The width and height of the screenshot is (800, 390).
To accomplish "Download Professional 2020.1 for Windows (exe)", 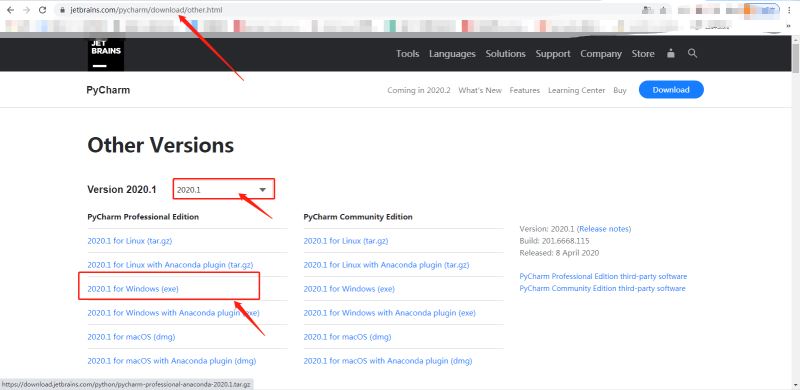I will pyautogui.click(x=133, y=289).
